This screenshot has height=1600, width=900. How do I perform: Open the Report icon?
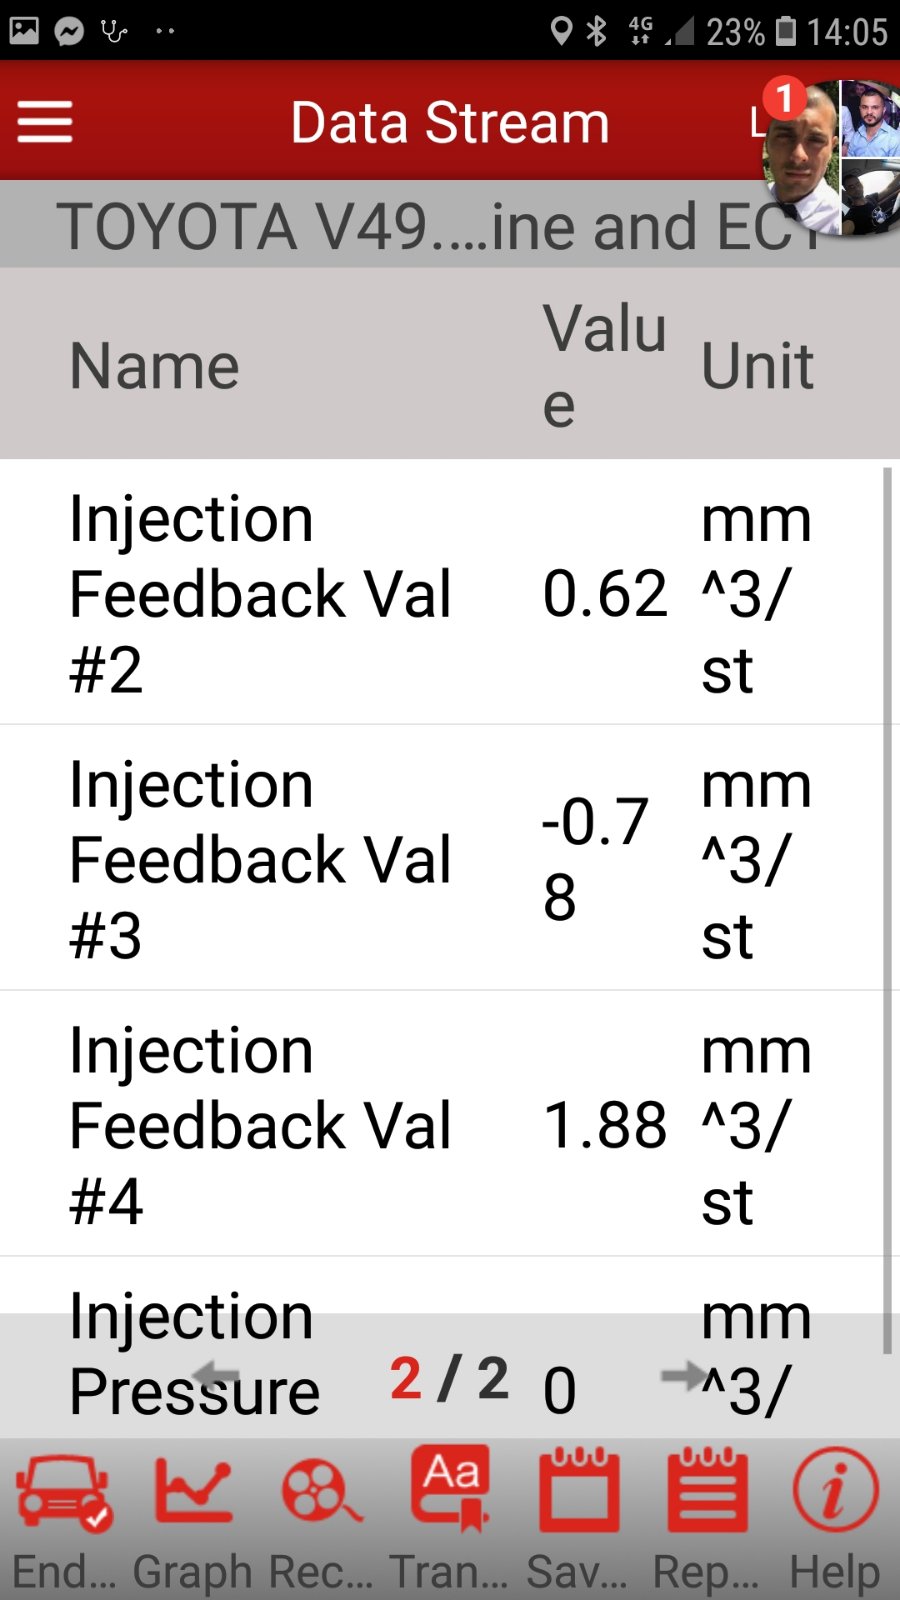(706, 1492)
